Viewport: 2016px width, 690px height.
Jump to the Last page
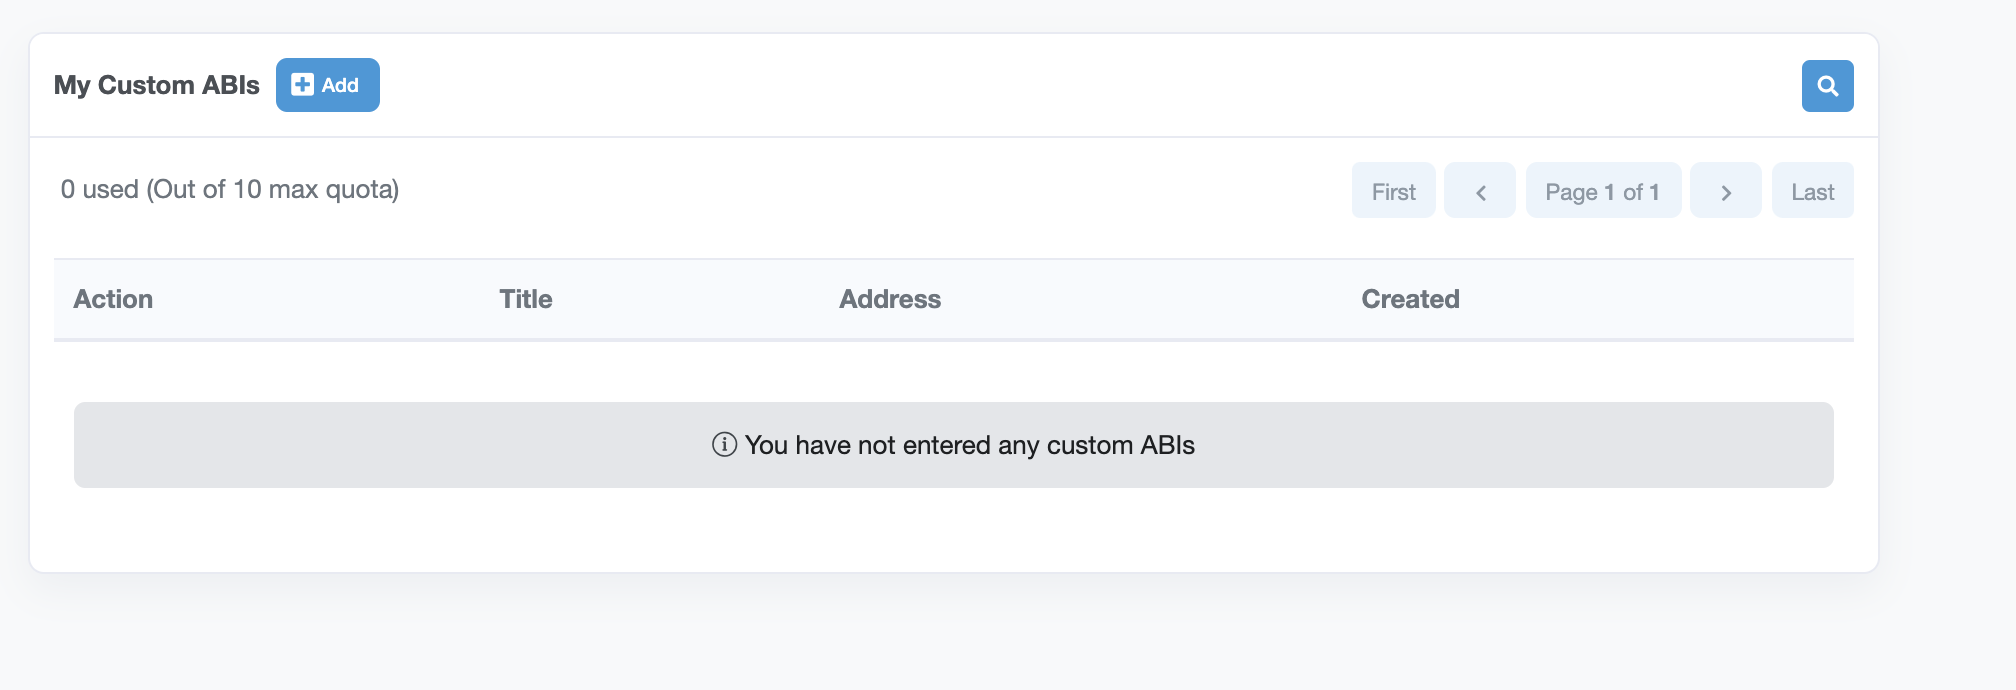coord(1812,191)
